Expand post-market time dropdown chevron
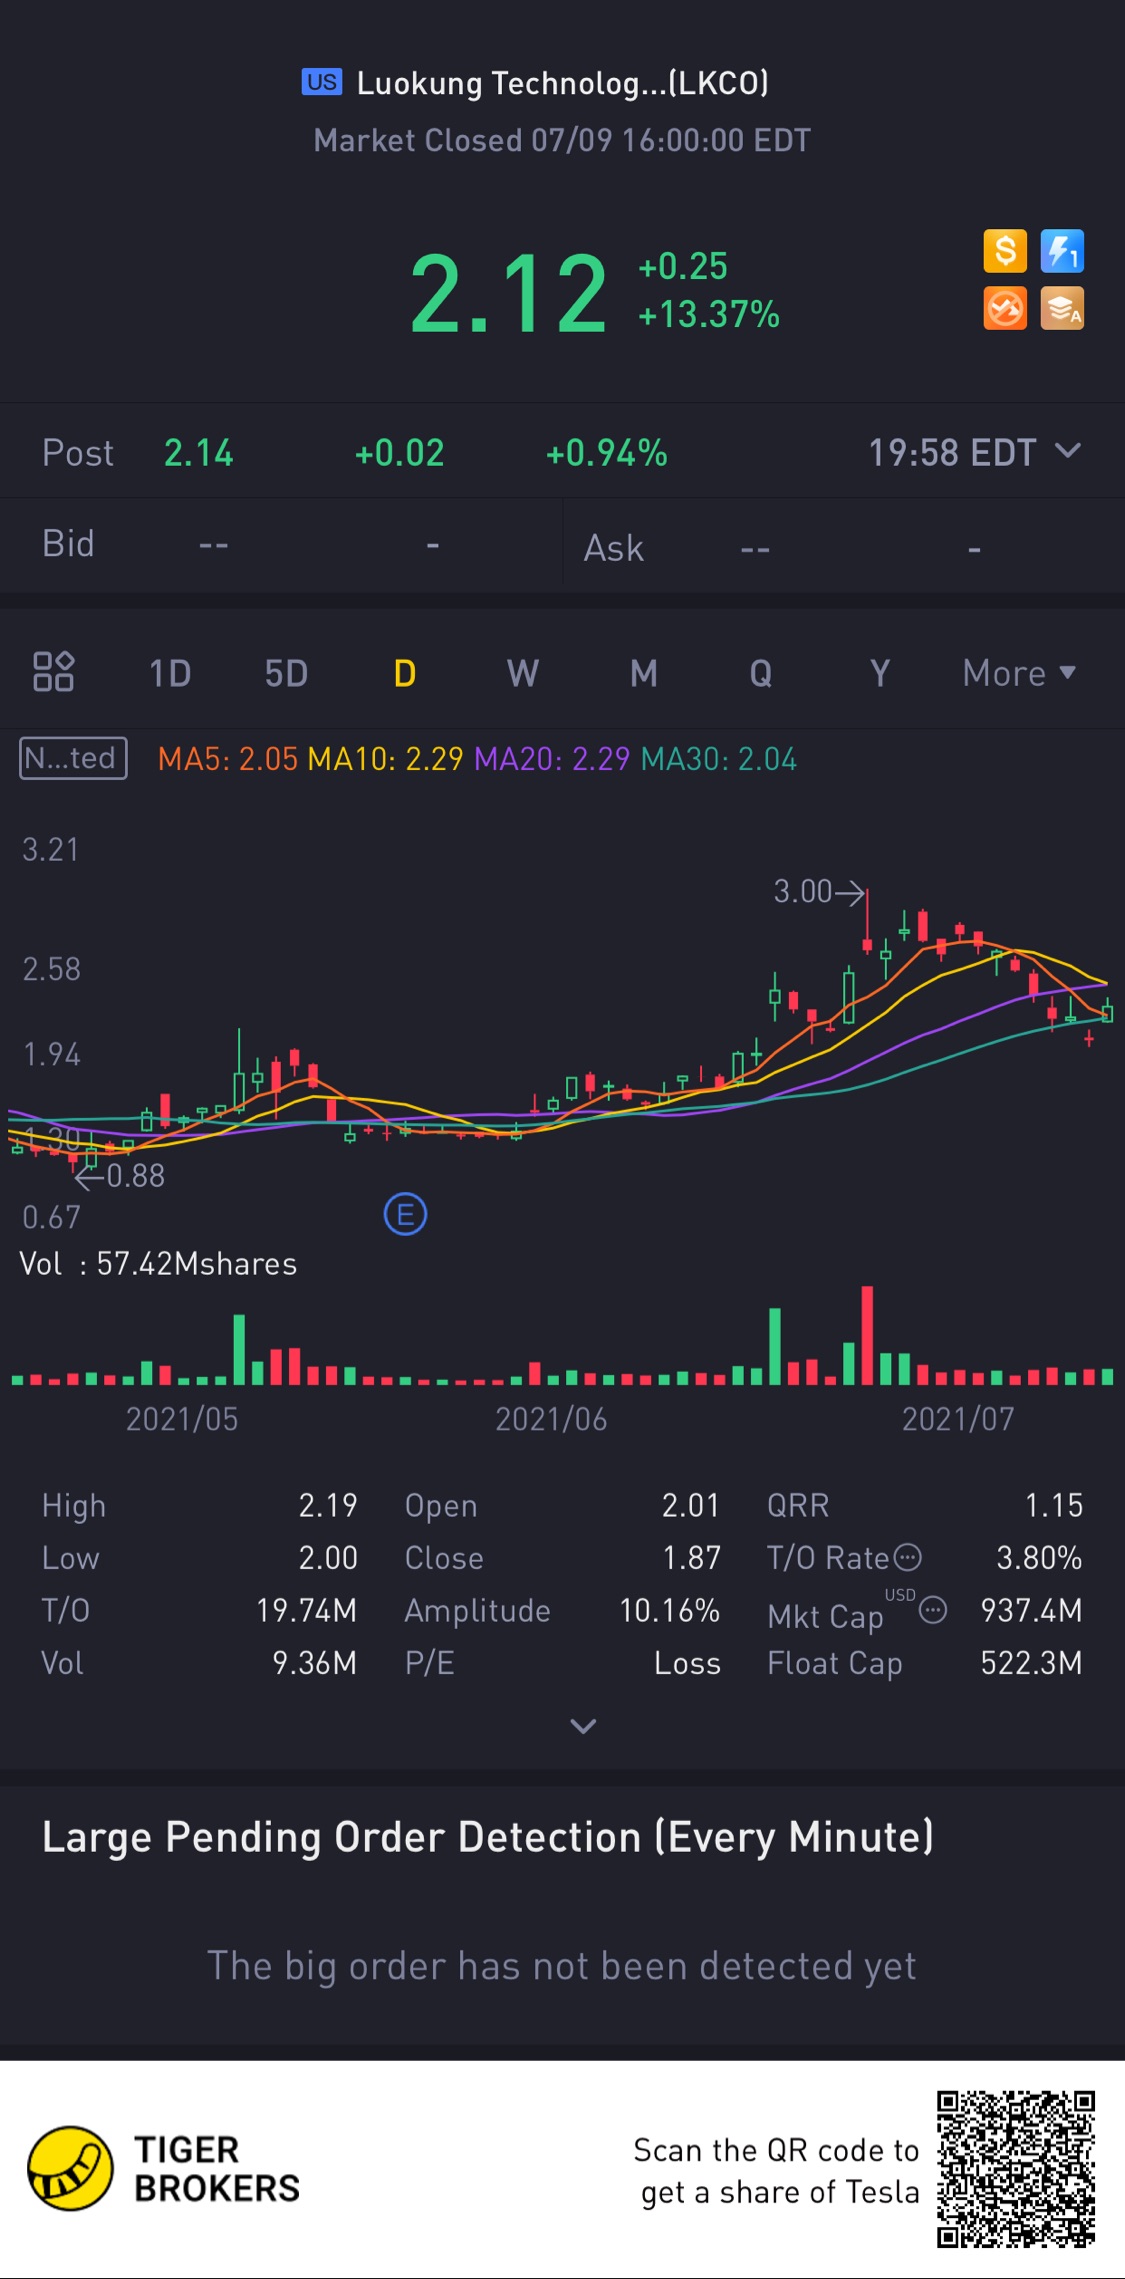Screen dimensions: 1125x2279 pos(1068,451)
